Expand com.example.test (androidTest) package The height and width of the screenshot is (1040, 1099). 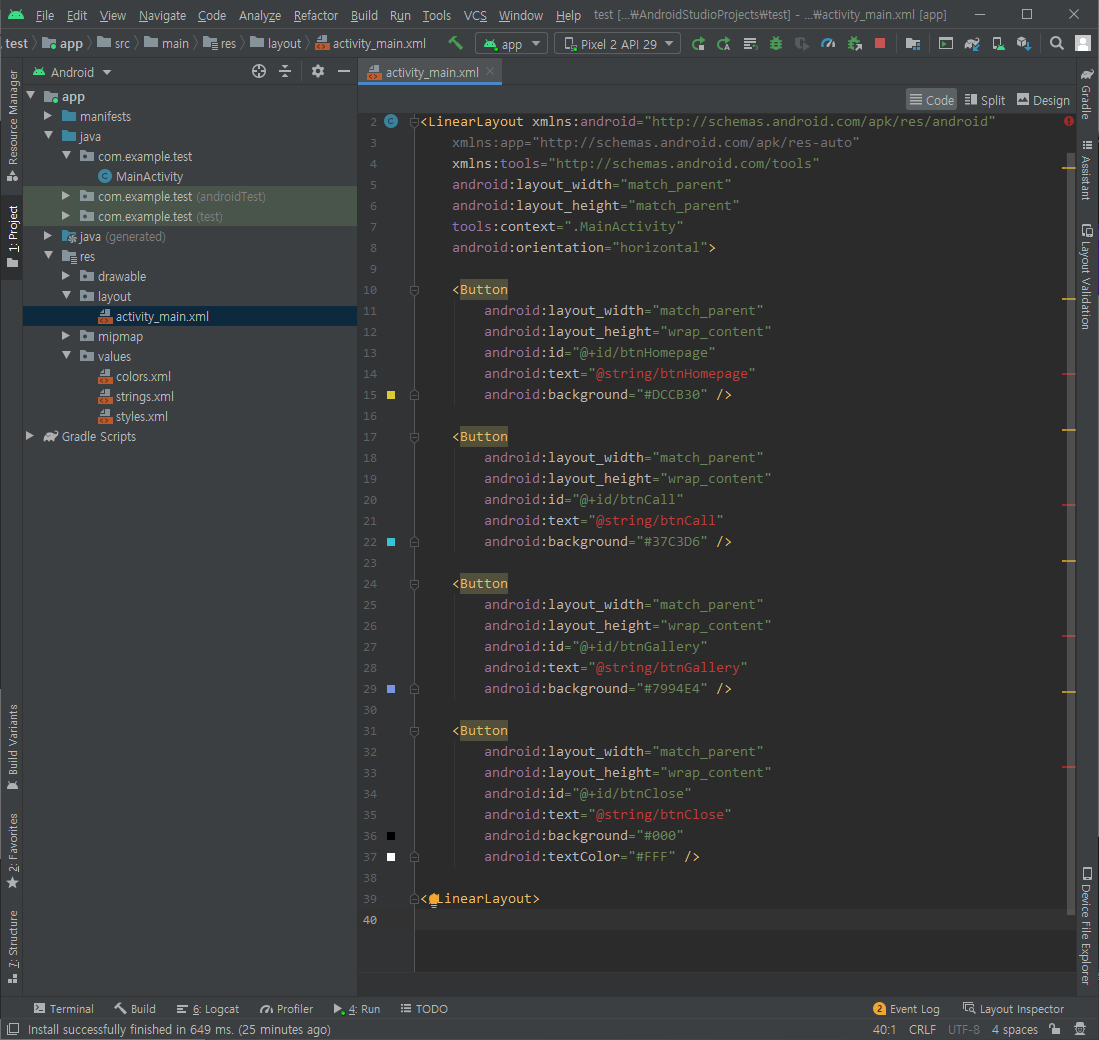tap(66, 196)
